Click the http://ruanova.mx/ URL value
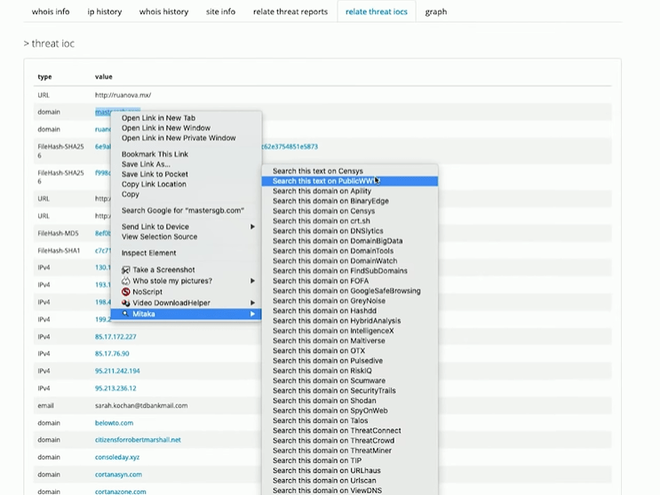Viewport: 660px width, 495px height. pyautogui.click(x=123, y=95)
